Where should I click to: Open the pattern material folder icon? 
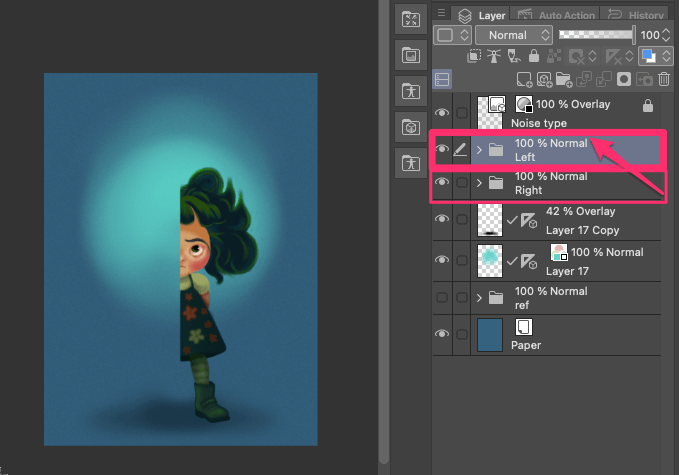[x=411, y=19]
